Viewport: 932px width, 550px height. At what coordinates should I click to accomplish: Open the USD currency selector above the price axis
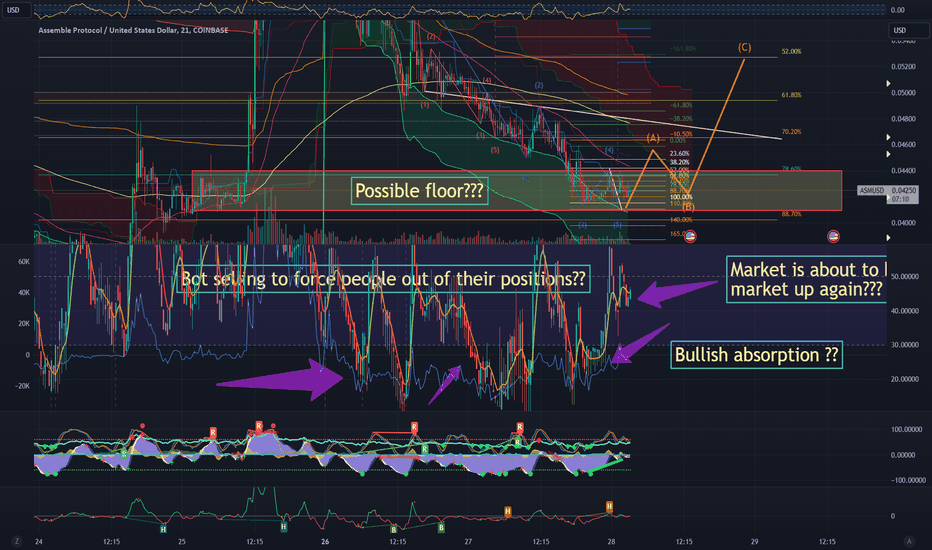pos(909,30)
